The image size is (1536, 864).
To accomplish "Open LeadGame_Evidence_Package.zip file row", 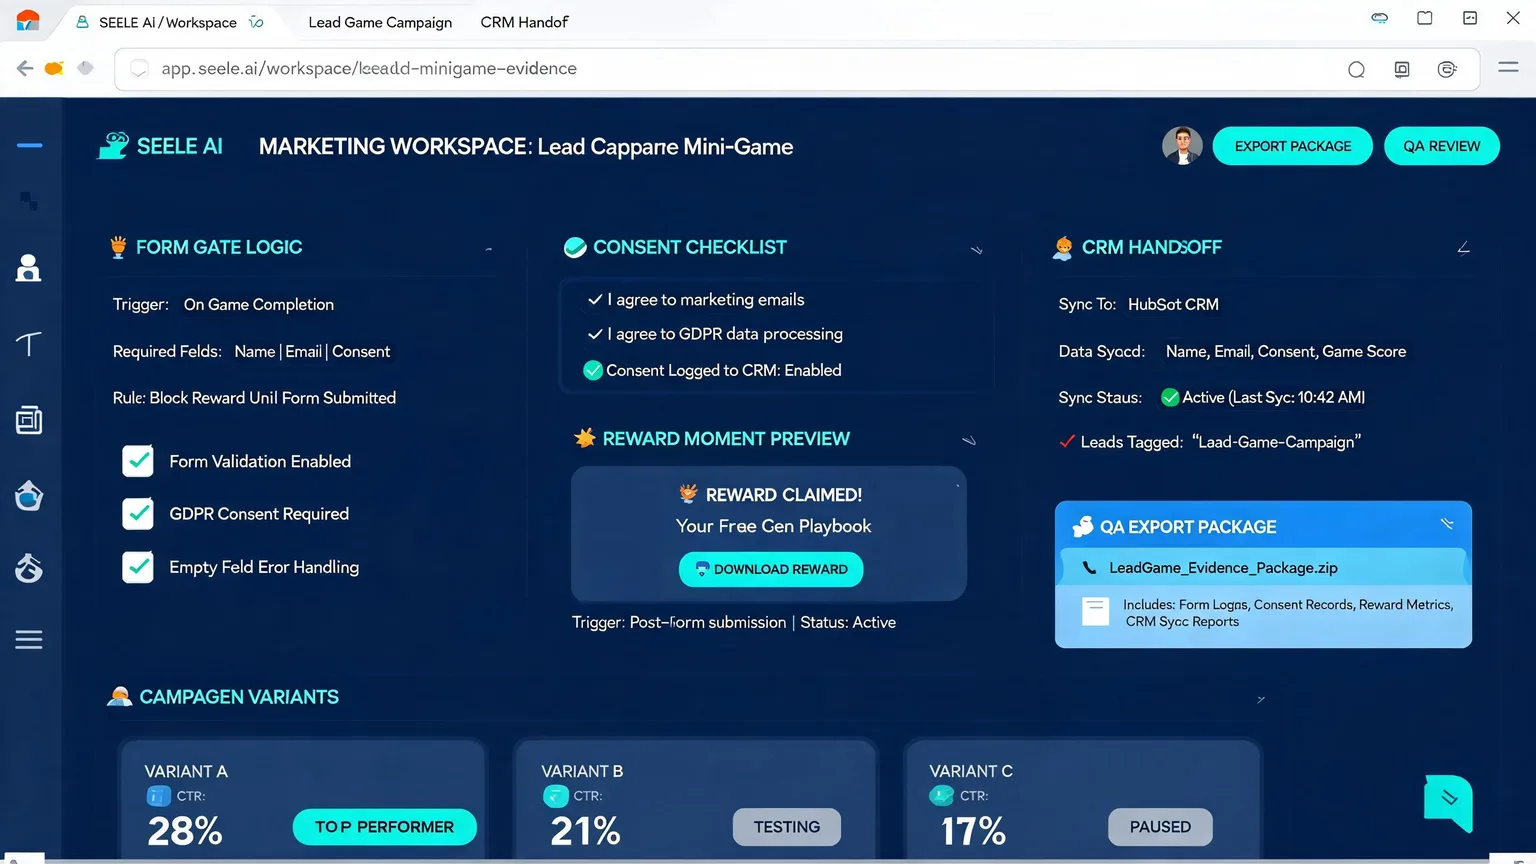I will [1262, 567].
